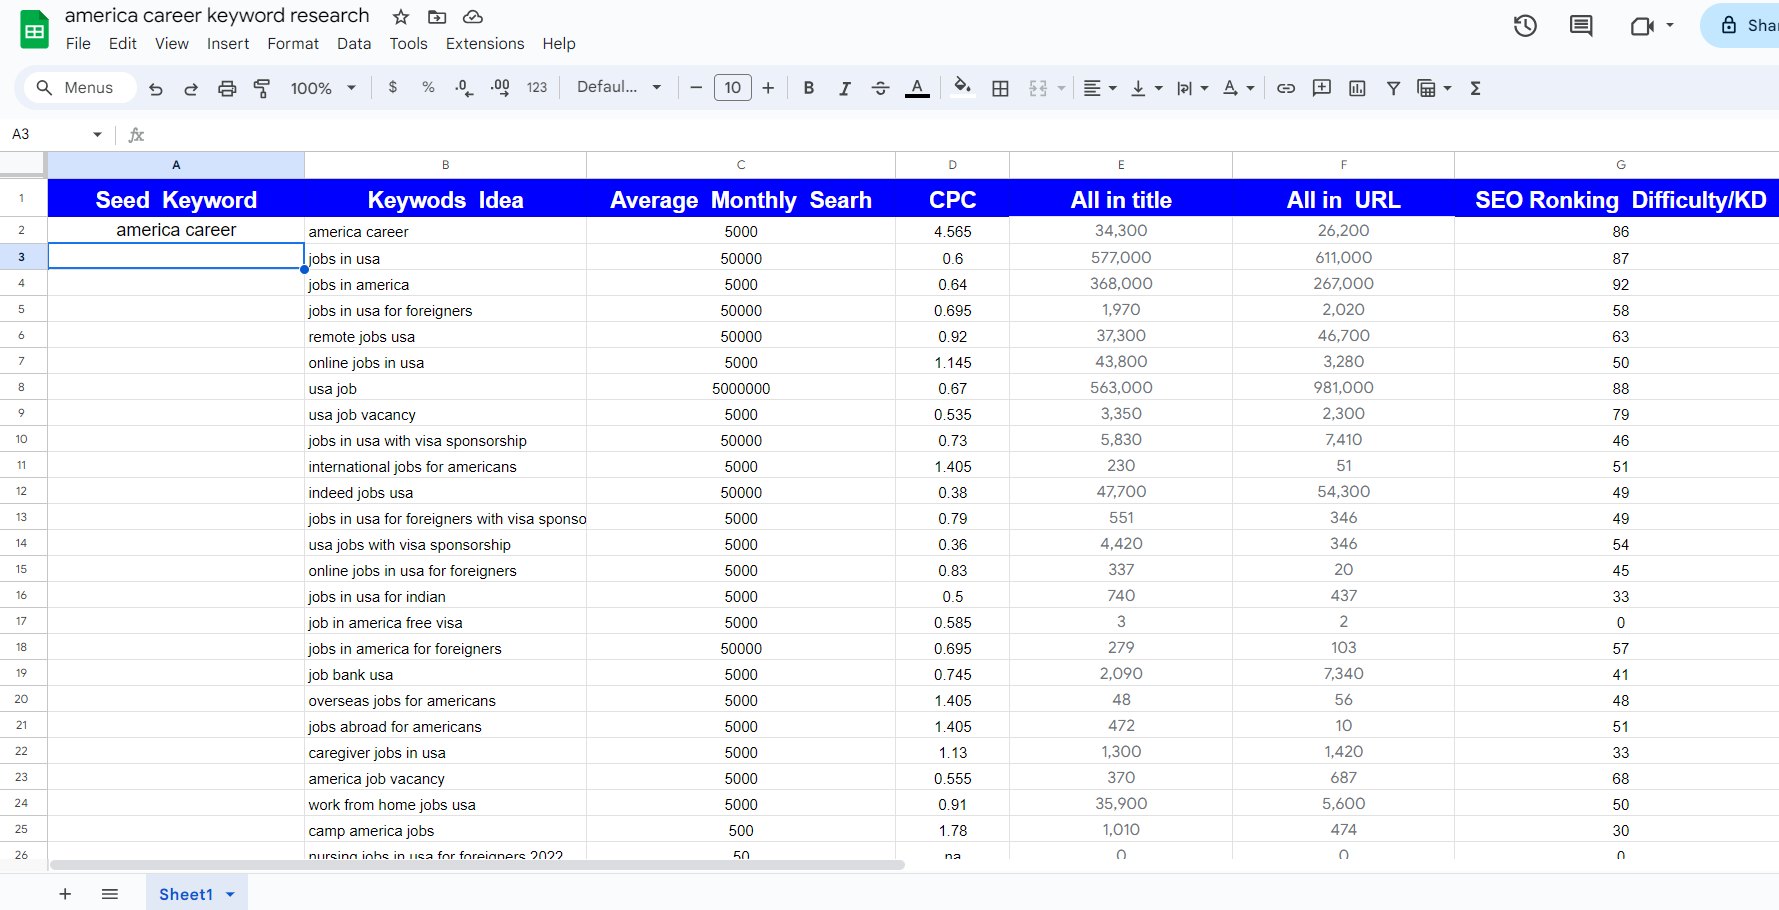Screen dimensions: 1779x910
Task: Open the 100% zoom dropdown
Action: (x=322, y=88)
